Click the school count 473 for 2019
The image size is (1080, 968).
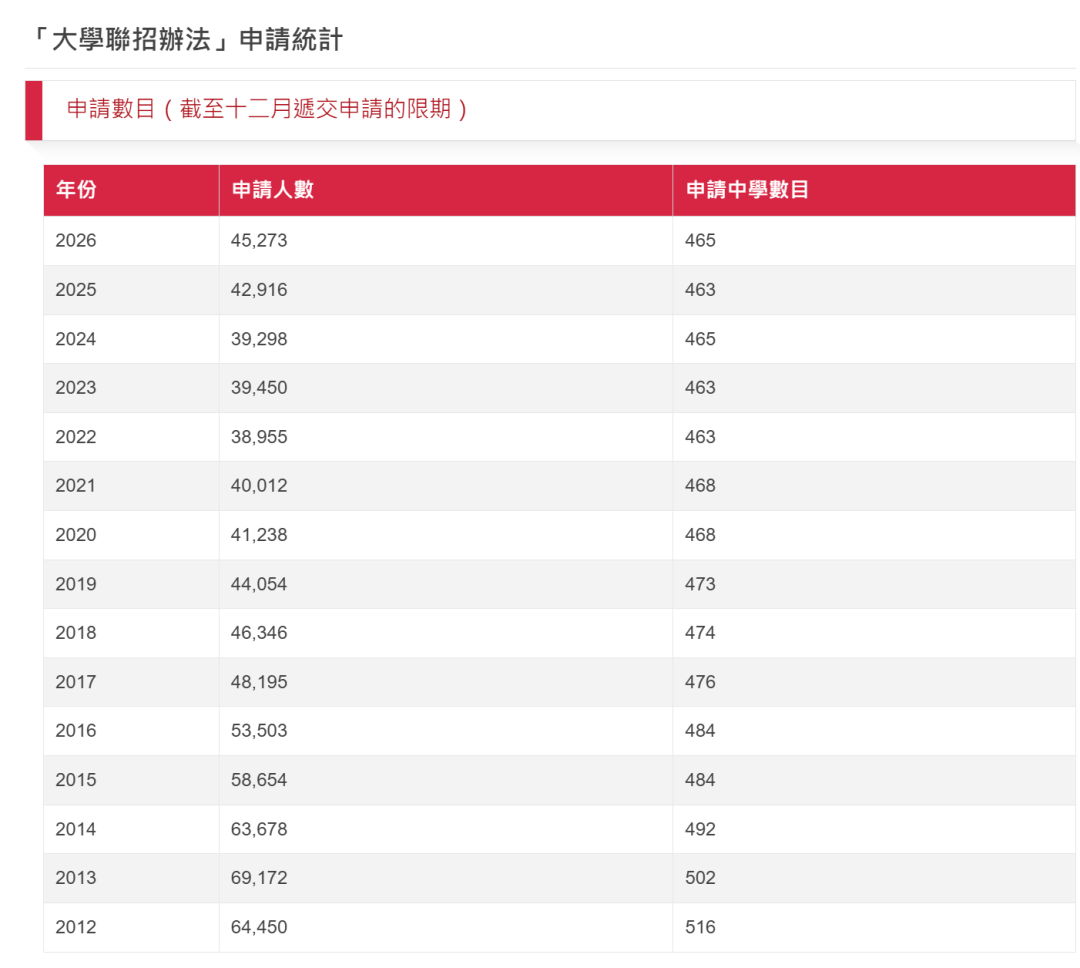[701, 584]
